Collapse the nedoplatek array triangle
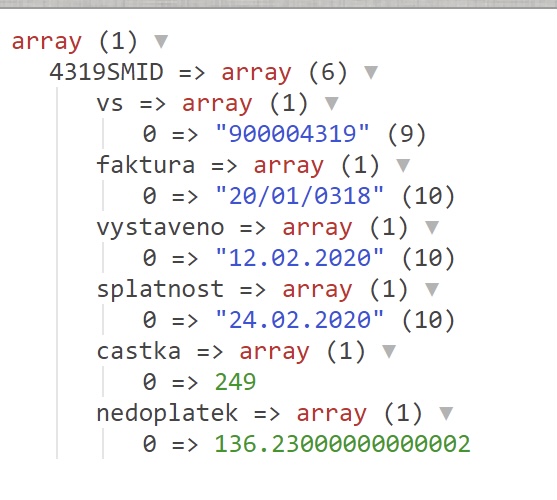The height and width of the screenshot is (500, 557). (446, 413)
